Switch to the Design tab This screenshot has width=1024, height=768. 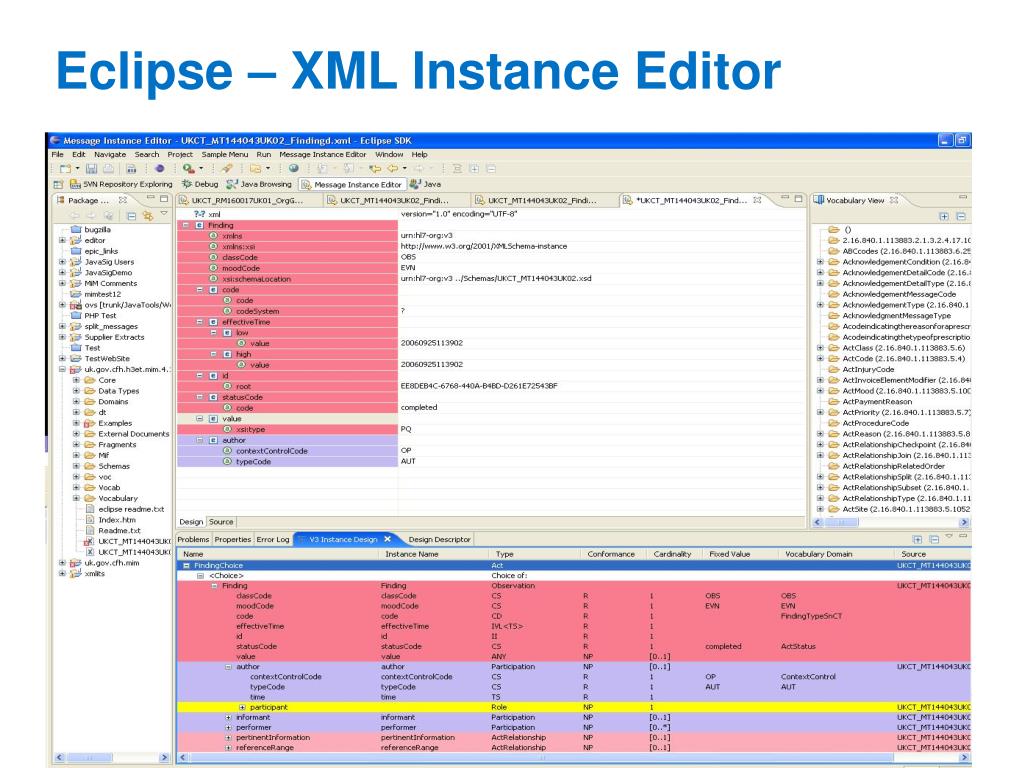191,522
